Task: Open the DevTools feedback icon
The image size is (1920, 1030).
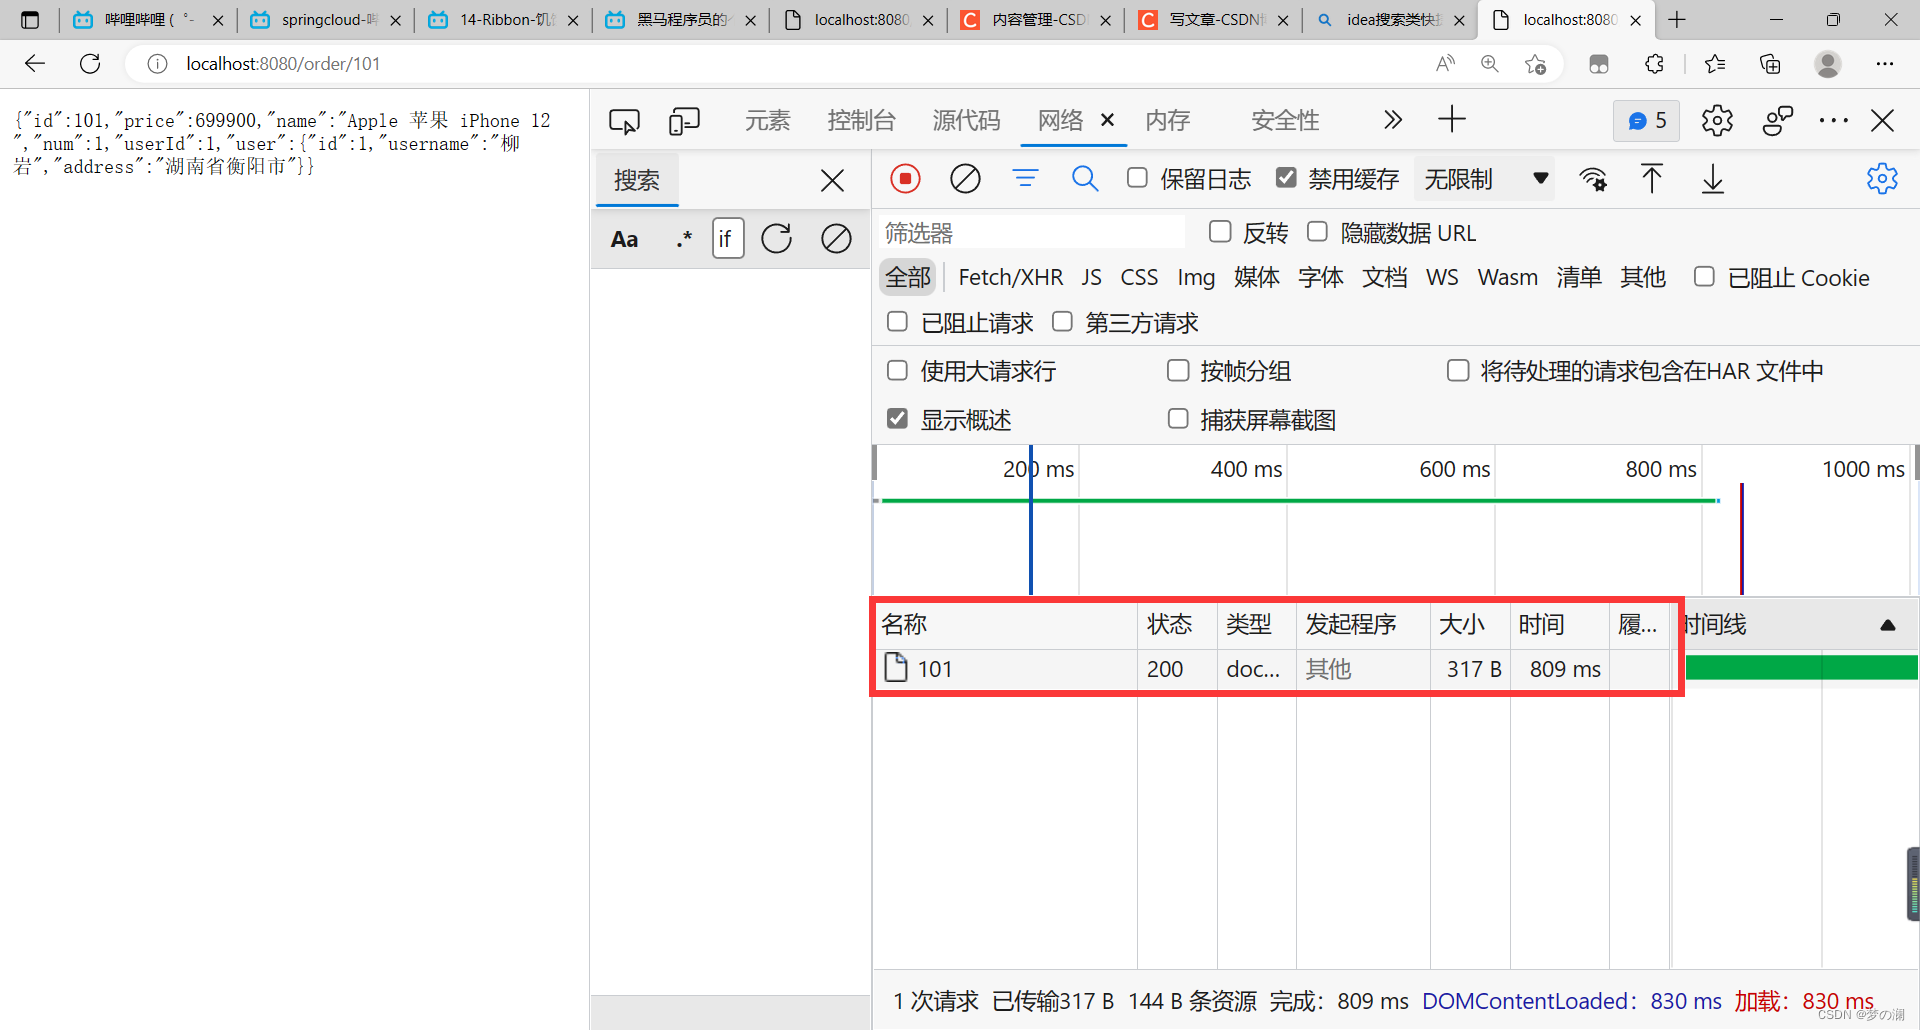Action: click(1777, 121)
